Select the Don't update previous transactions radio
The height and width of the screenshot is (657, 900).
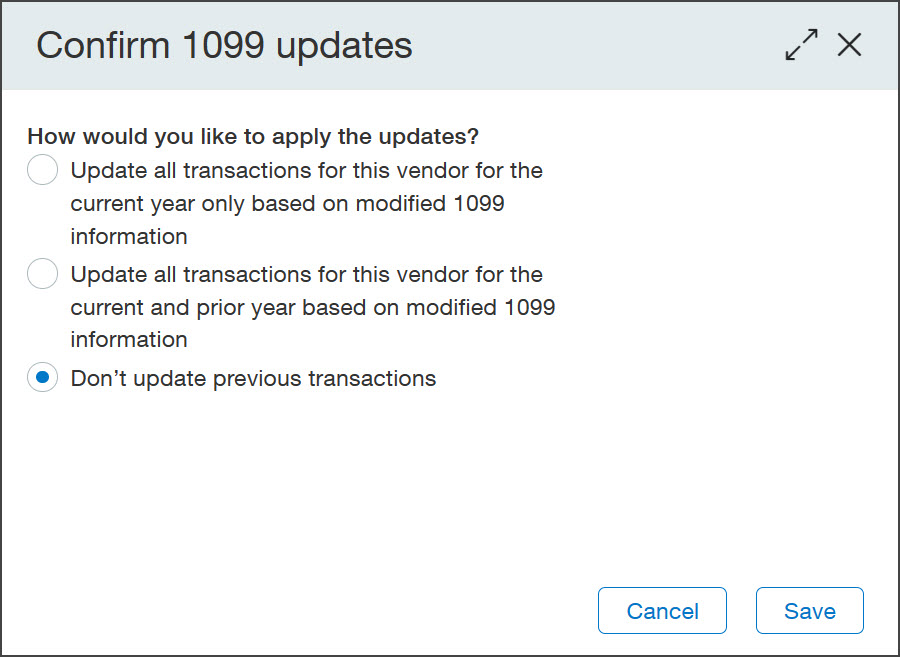tap(42, 378)
